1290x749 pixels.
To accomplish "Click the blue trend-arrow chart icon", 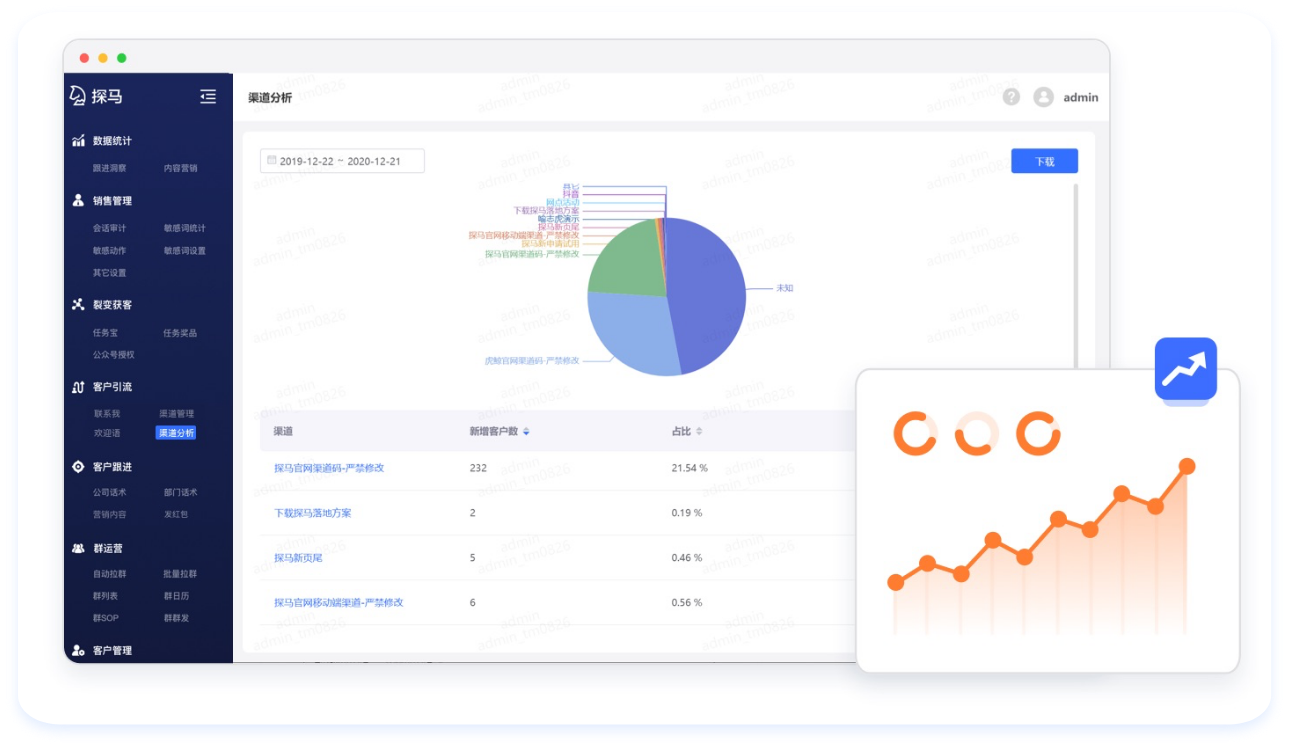I will tap(1185, 369).
